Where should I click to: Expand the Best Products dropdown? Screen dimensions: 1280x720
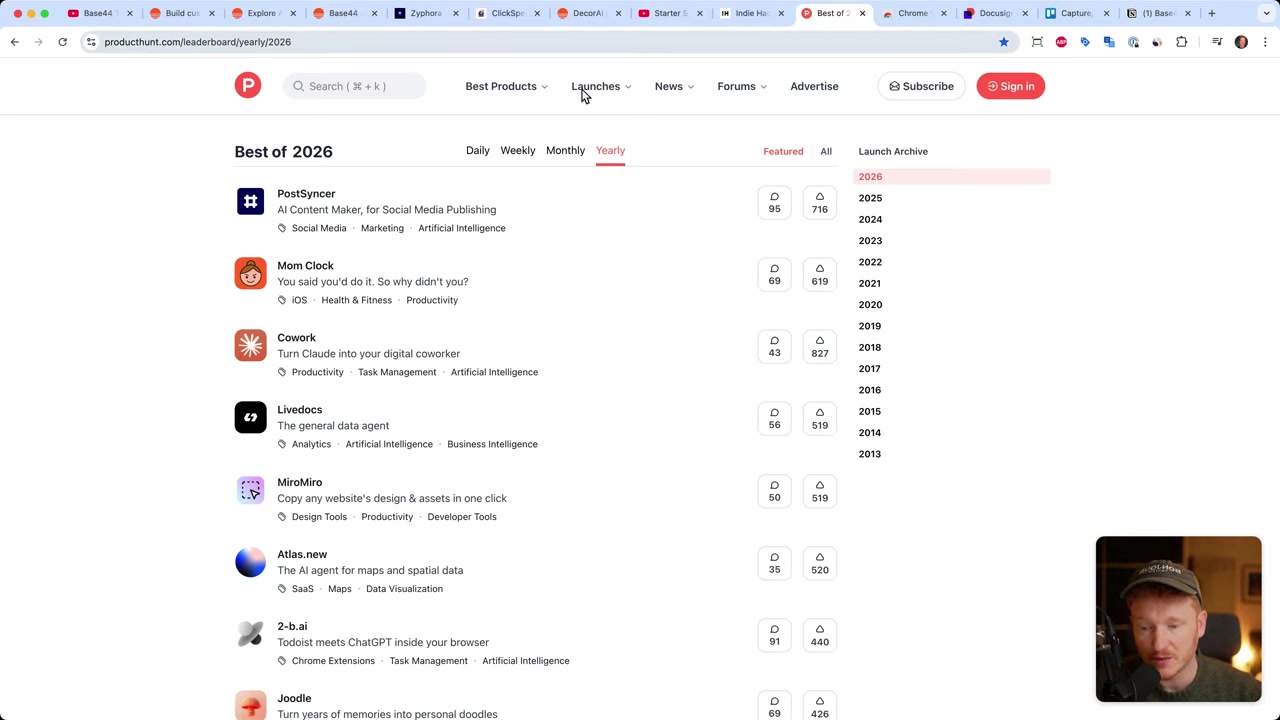[x=506, y=86]
